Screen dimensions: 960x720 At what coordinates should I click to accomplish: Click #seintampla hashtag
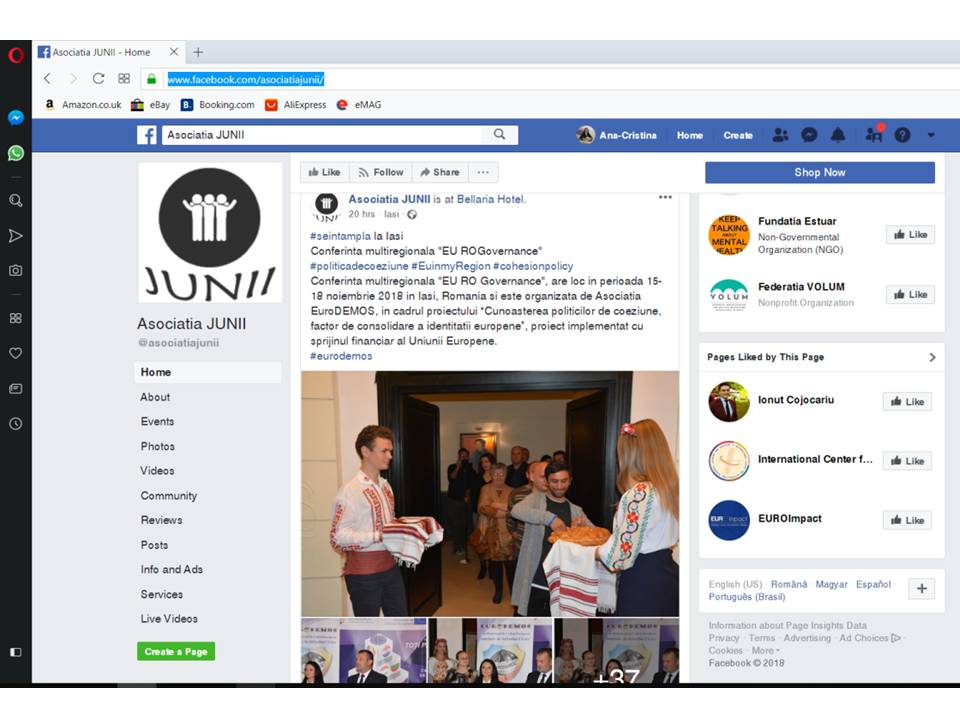pos(340,236)
